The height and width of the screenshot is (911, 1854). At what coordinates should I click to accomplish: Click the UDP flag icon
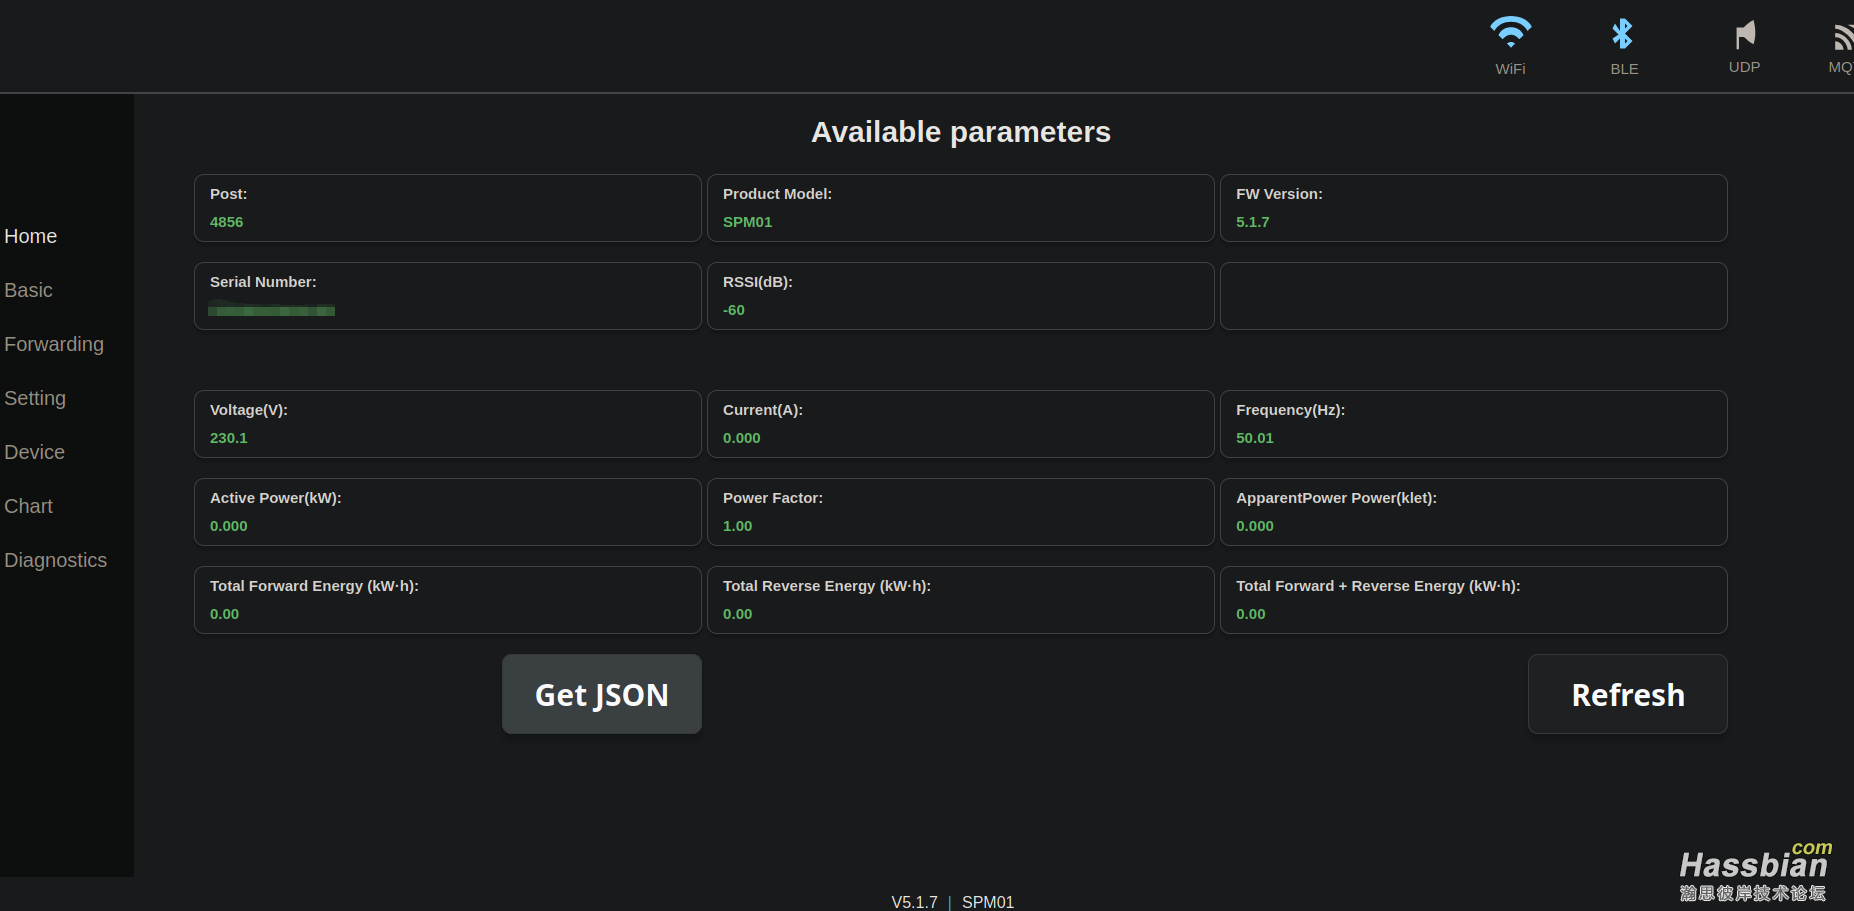pyautogui.click(x=1744, y=36)
